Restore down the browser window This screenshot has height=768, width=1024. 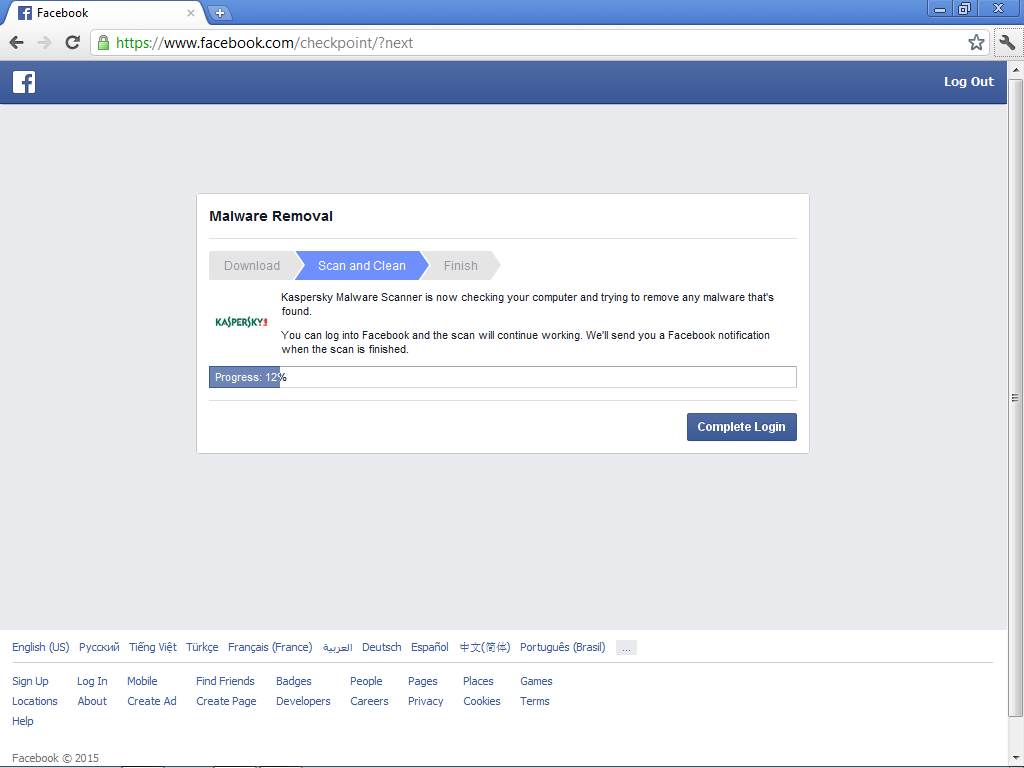point(964,8)
